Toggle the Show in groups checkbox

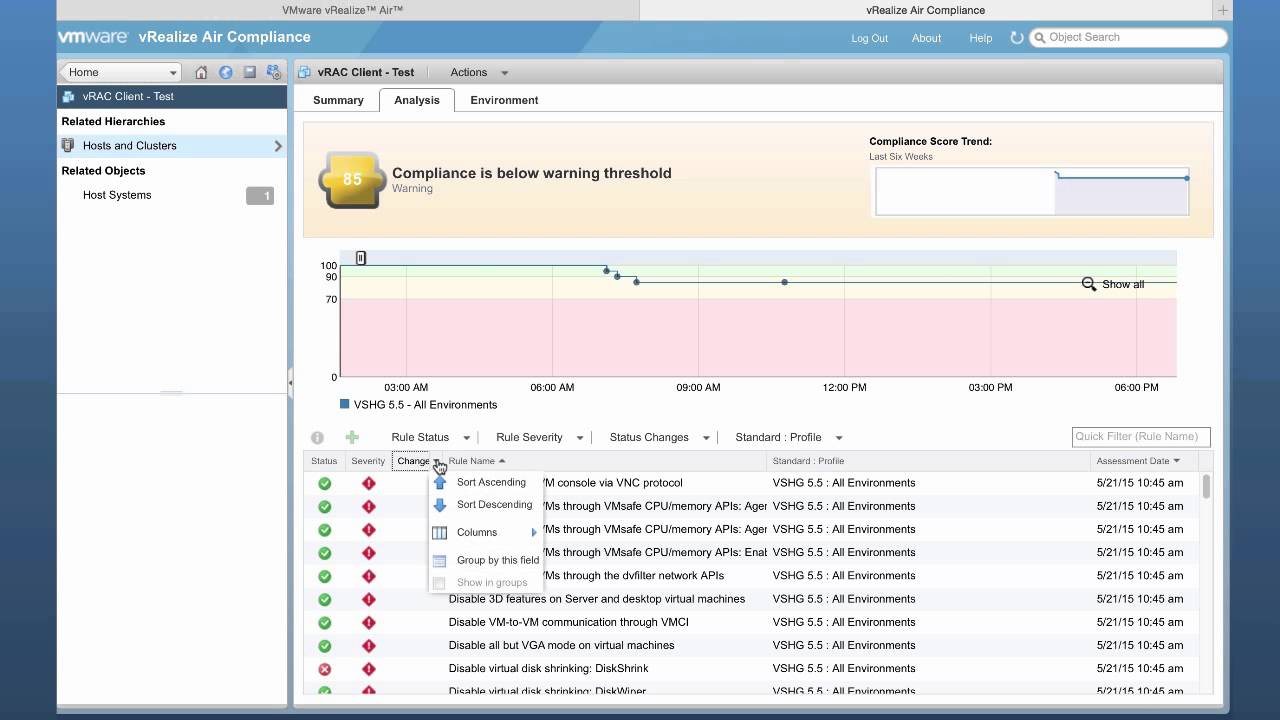tap(439, 582)
